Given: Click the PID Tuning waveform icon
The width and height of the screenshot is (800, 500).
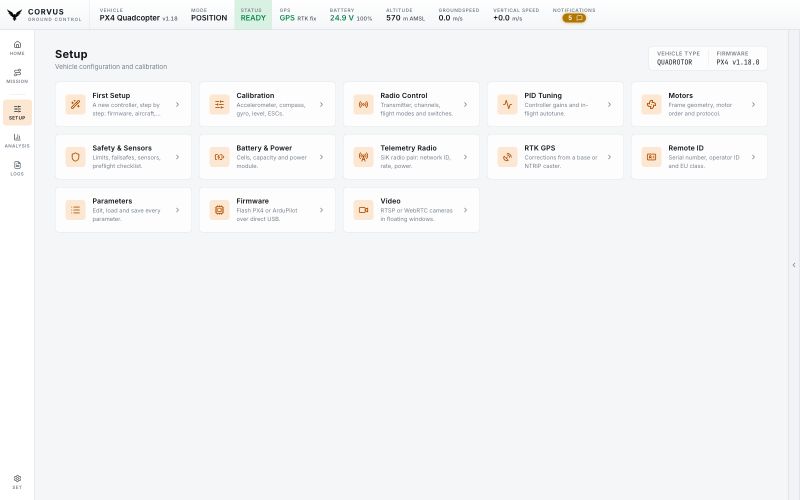Looking at the screenshot, I should point(507,105).
